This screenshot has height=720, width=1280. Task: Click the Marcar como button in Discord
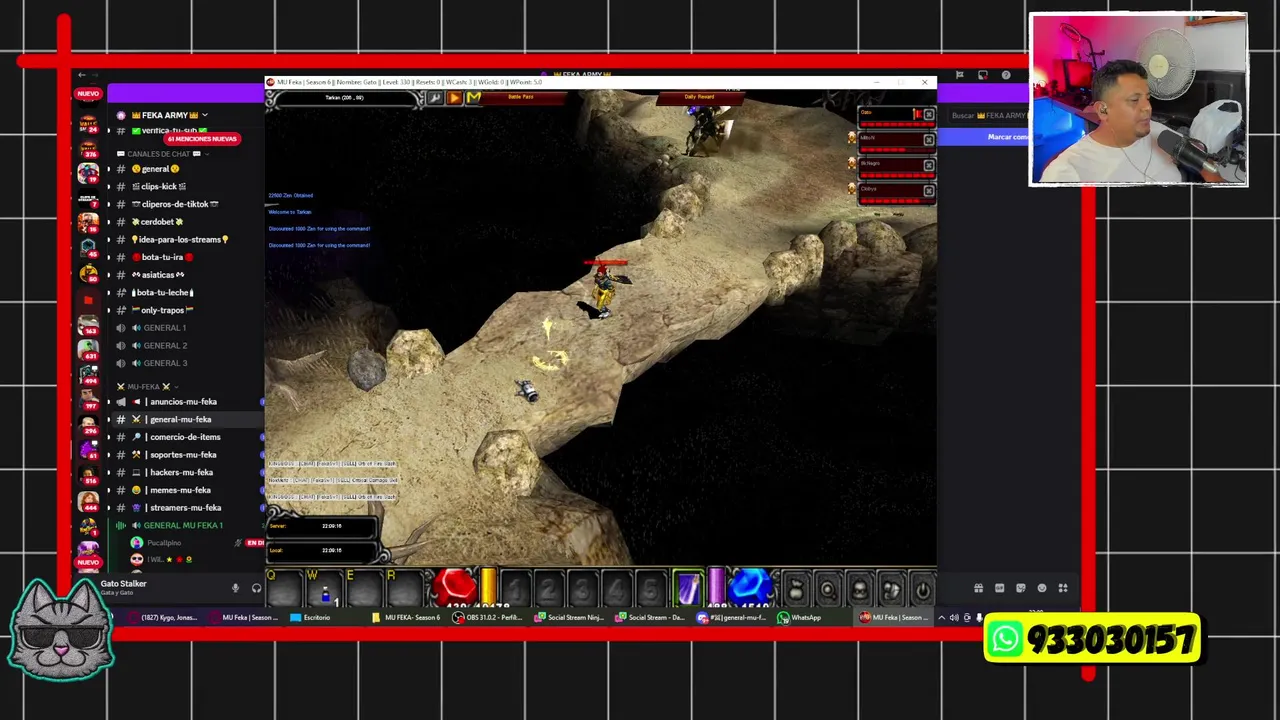(x=1007, y=137)
